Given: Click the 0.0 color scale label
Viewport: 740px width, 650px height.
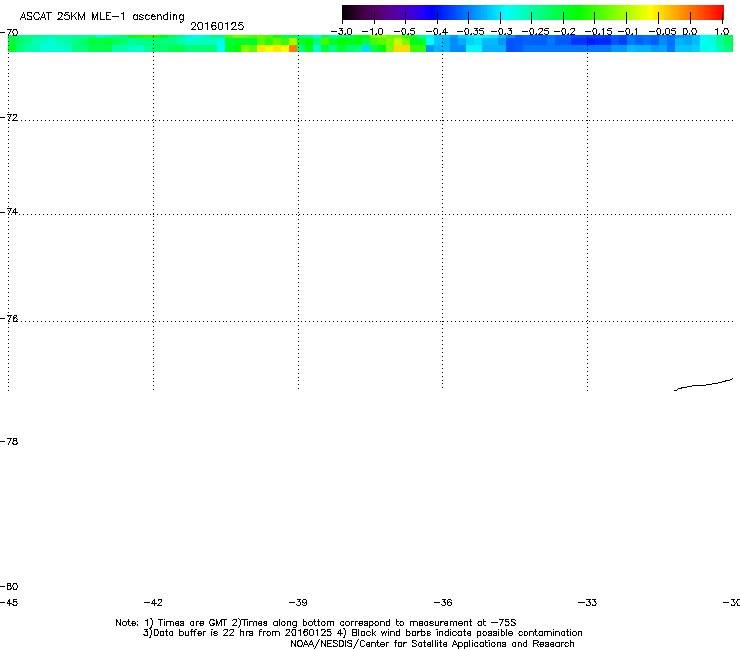Looking at the screenshot, I should tap(690, 32).
